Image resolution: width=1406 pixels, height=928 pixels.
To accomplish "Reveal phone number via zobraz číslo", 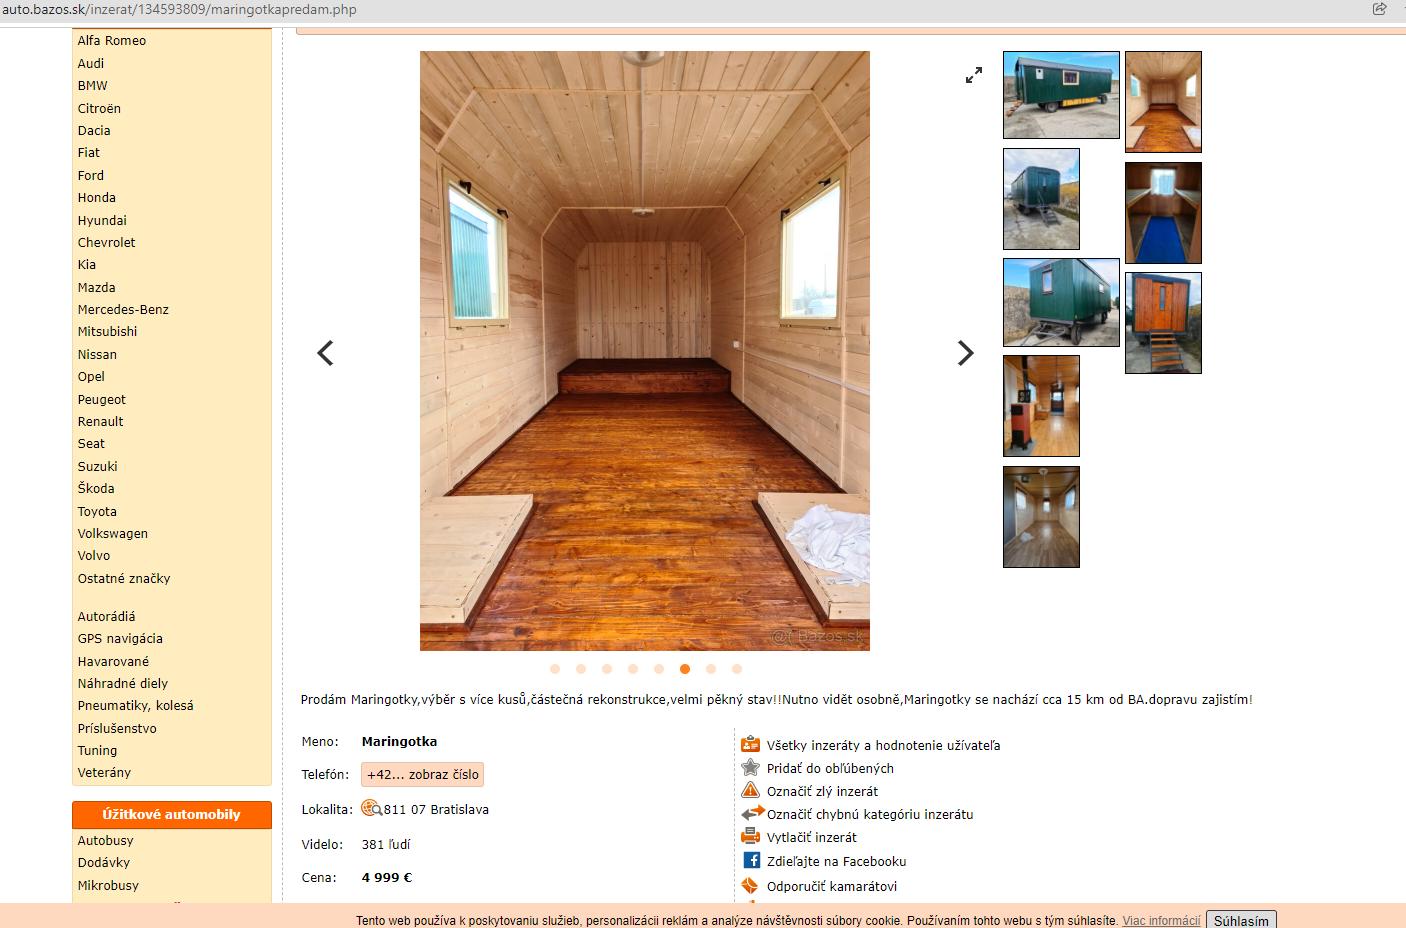I will (x=422, y=774).
